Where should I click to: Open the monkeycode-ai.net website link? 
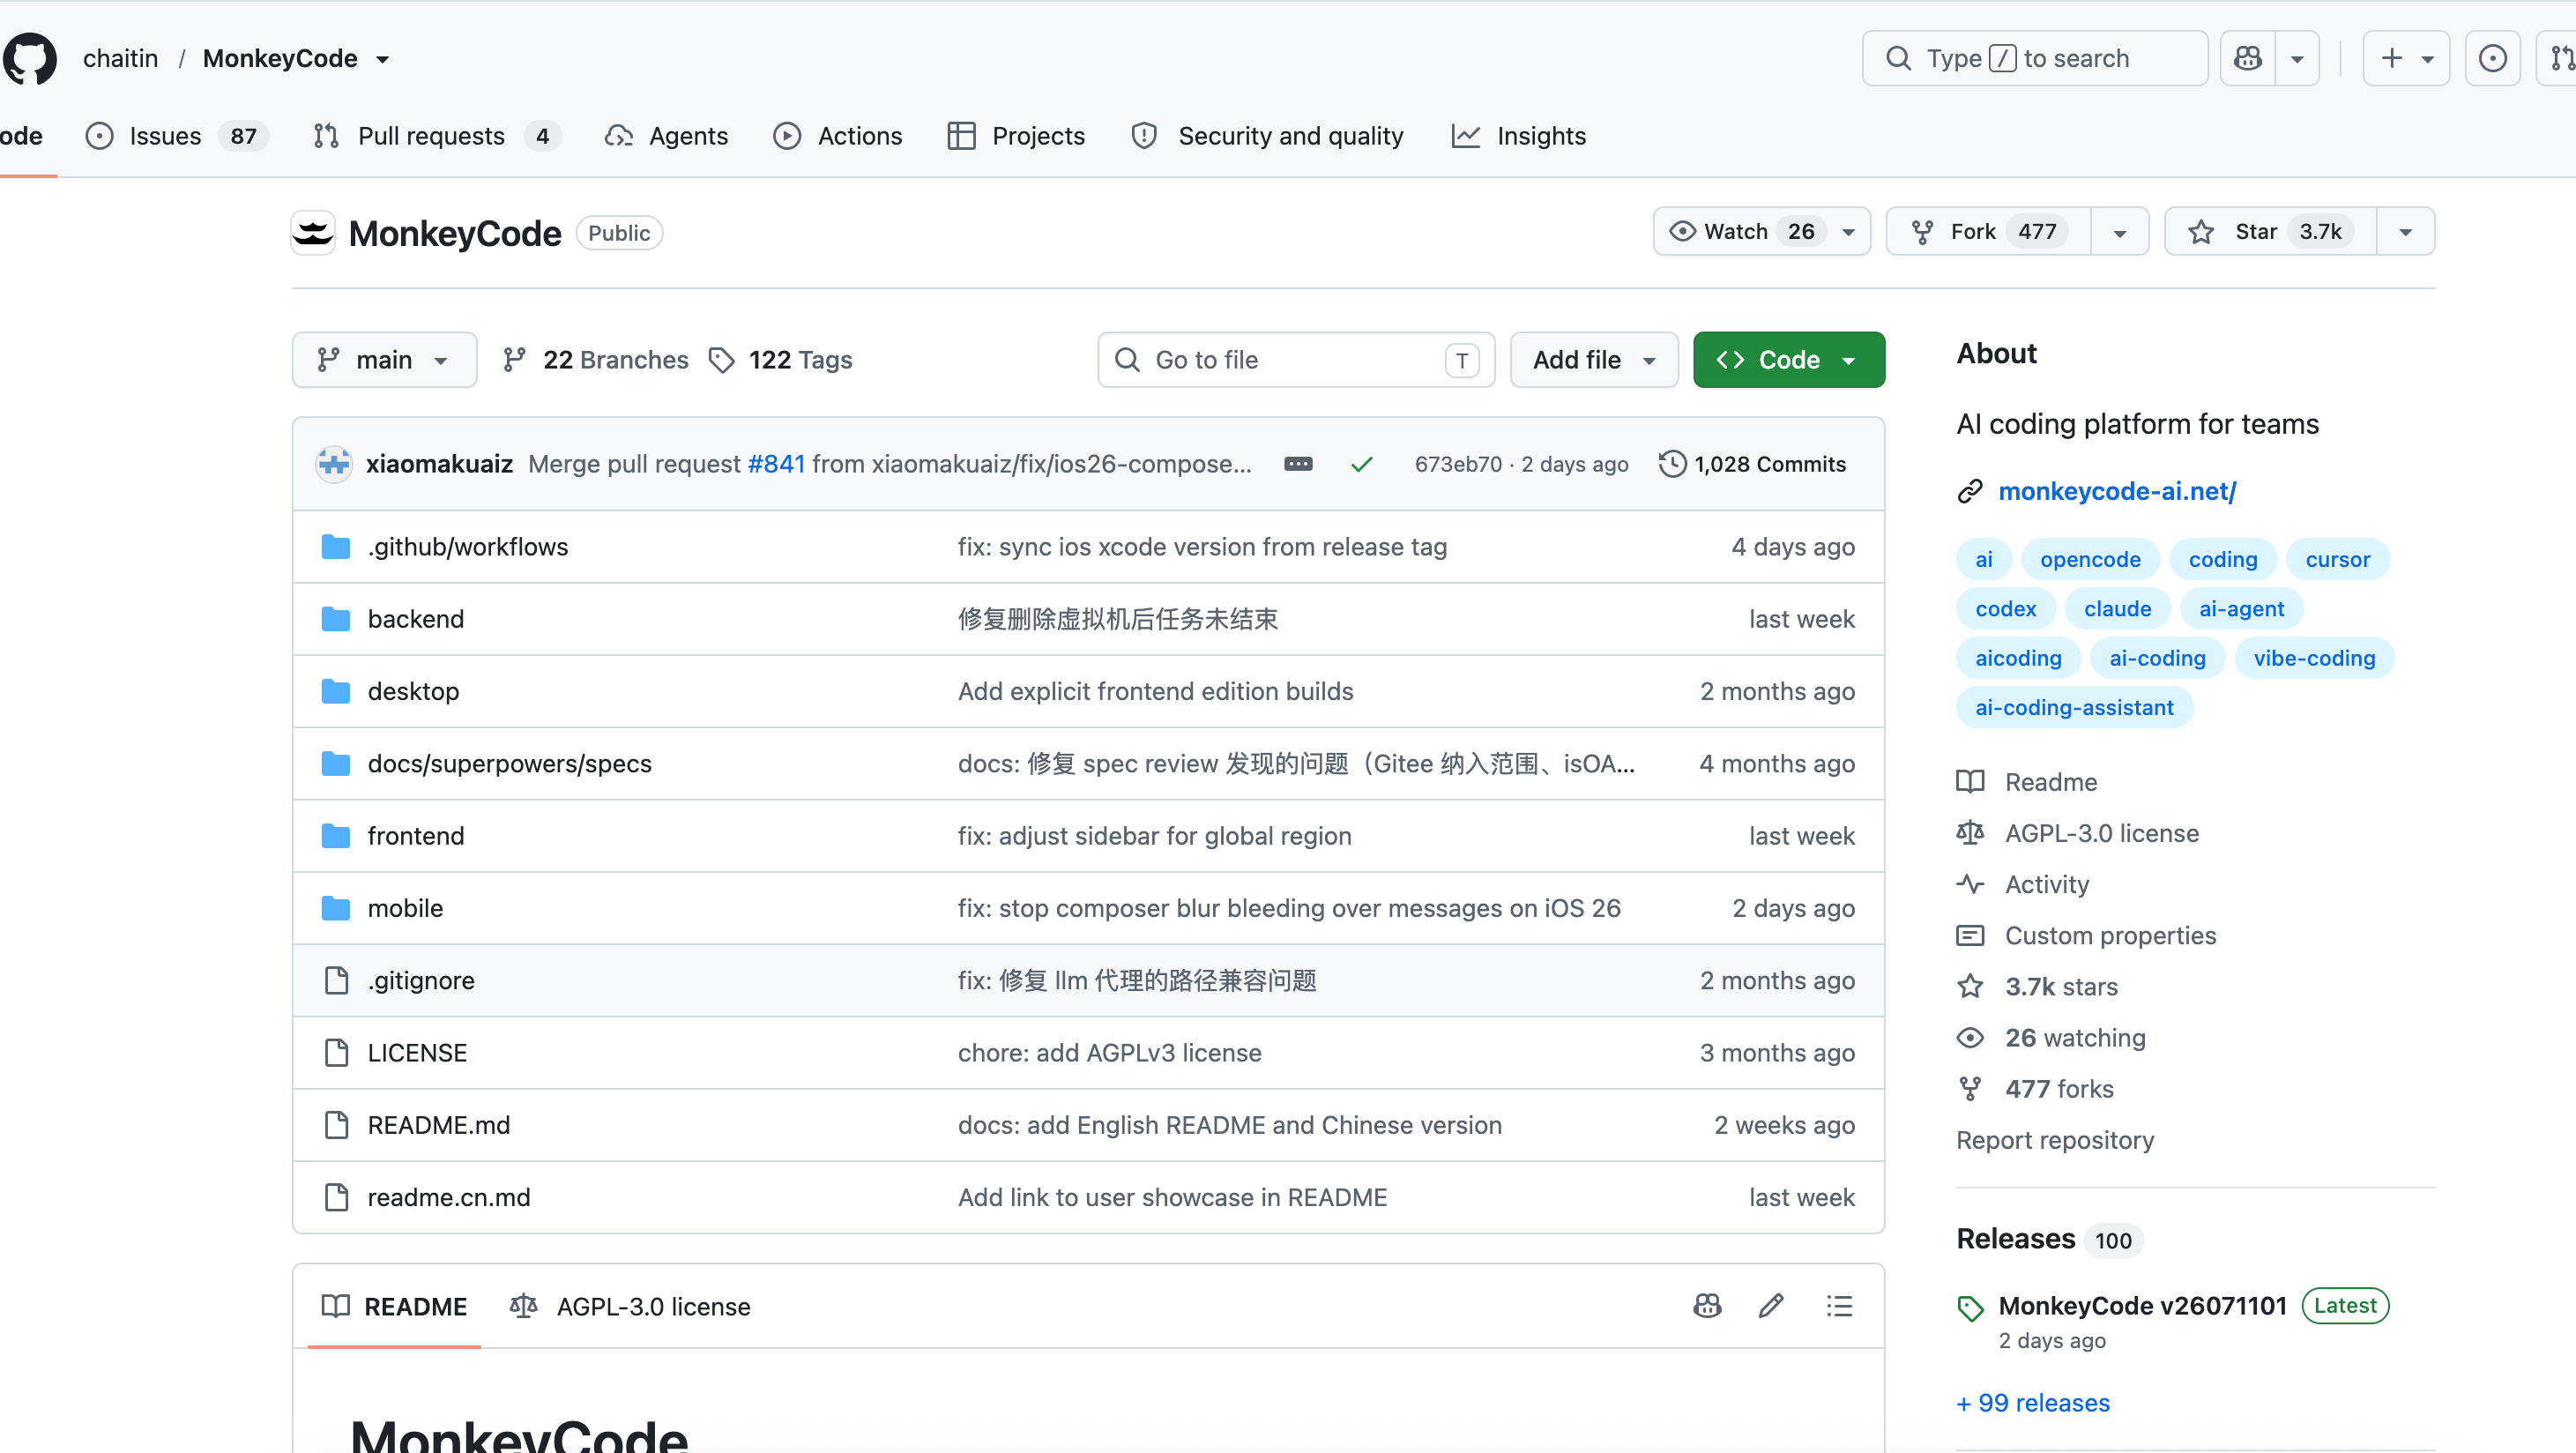coord(2116,491)
